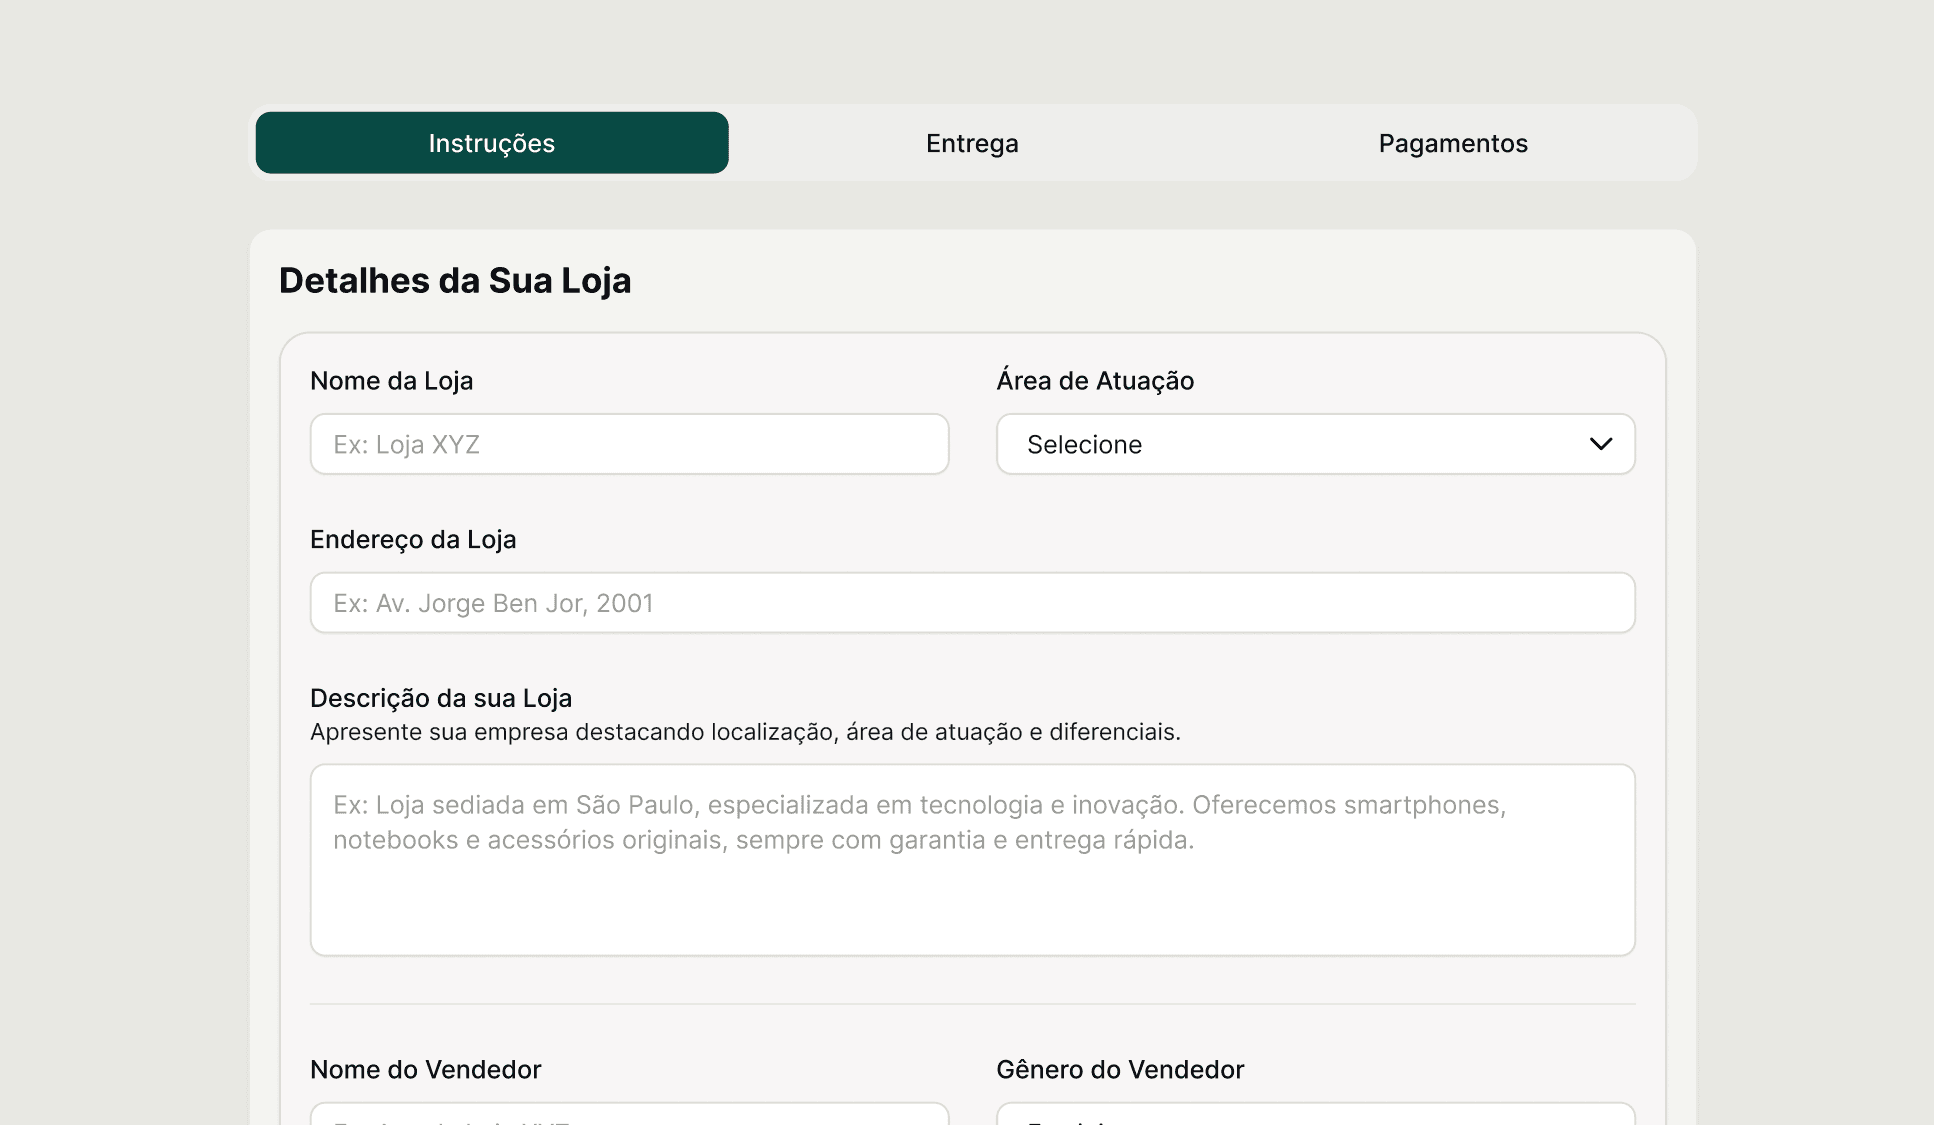Click the chevron arrow in Área de Atuação
Viewport: 1934px width, 1125px height.
pos(1600,444)
